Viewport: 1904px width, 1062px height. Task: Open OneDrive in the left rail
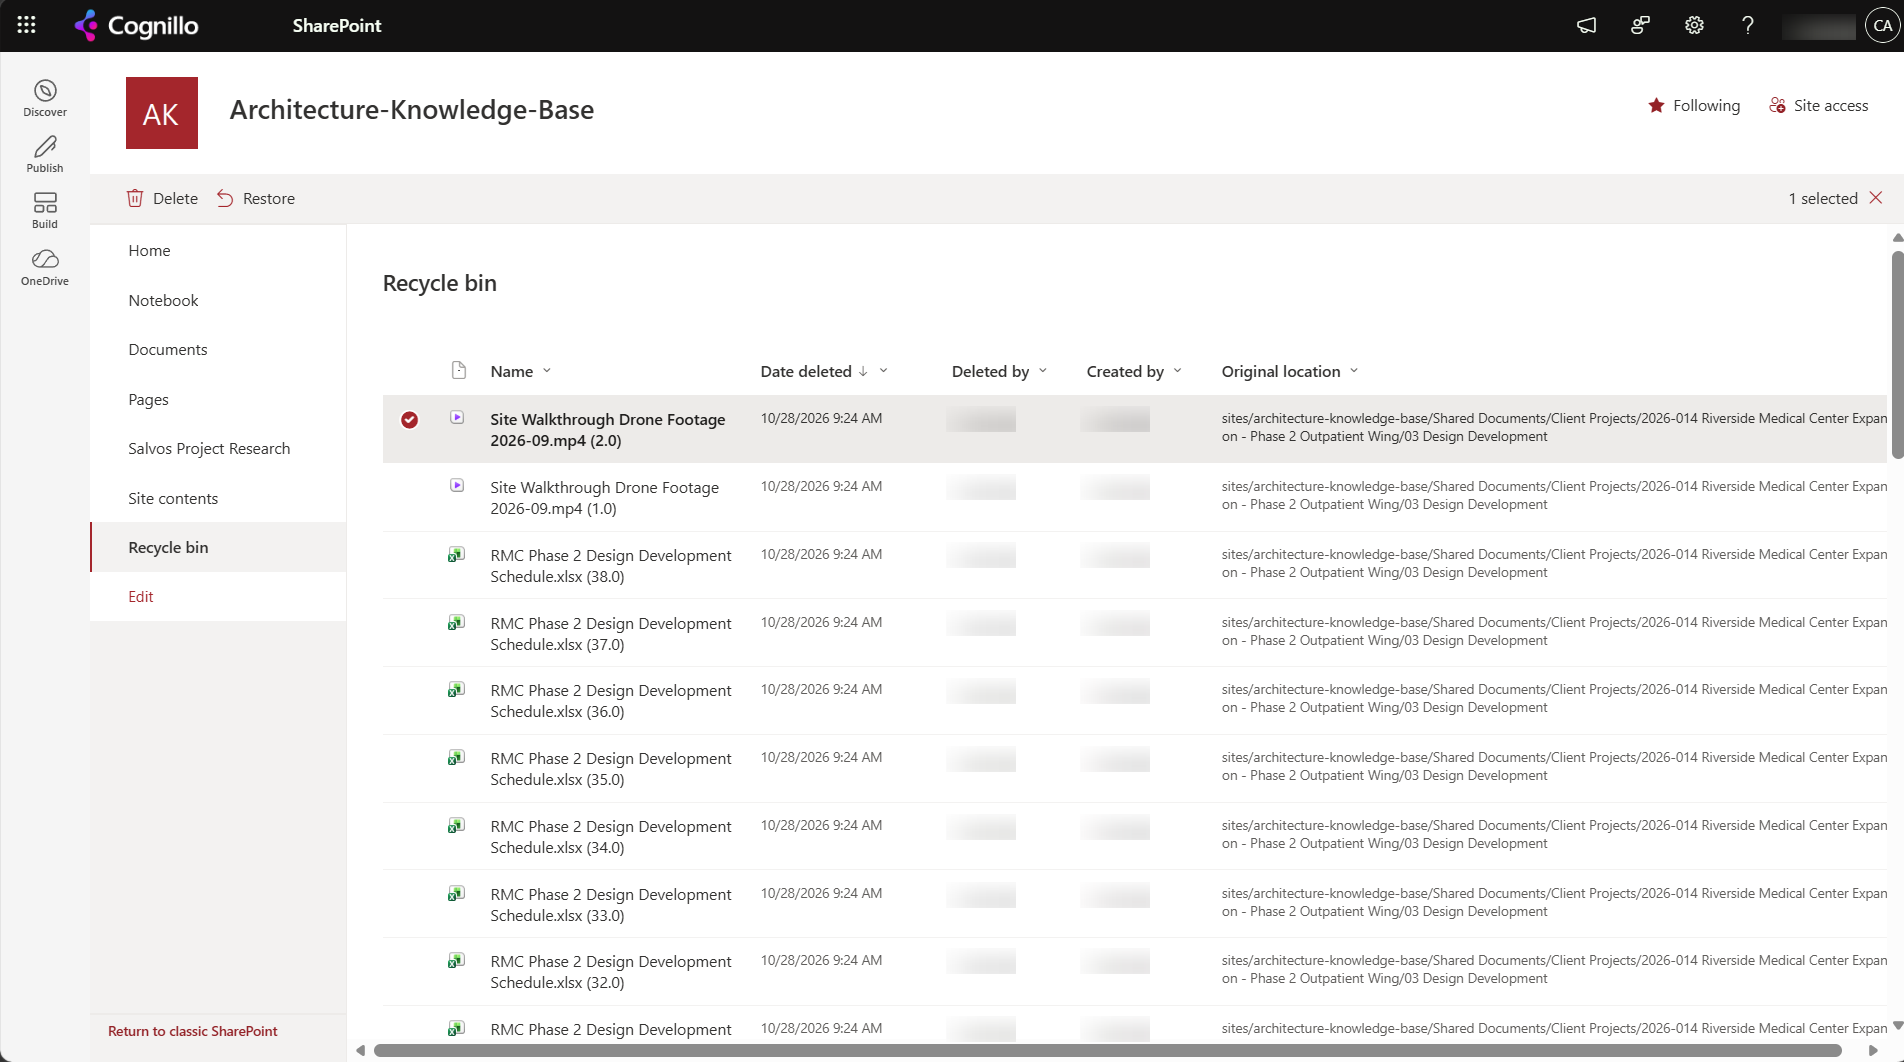pyautogui.click(x=45, y=267)
